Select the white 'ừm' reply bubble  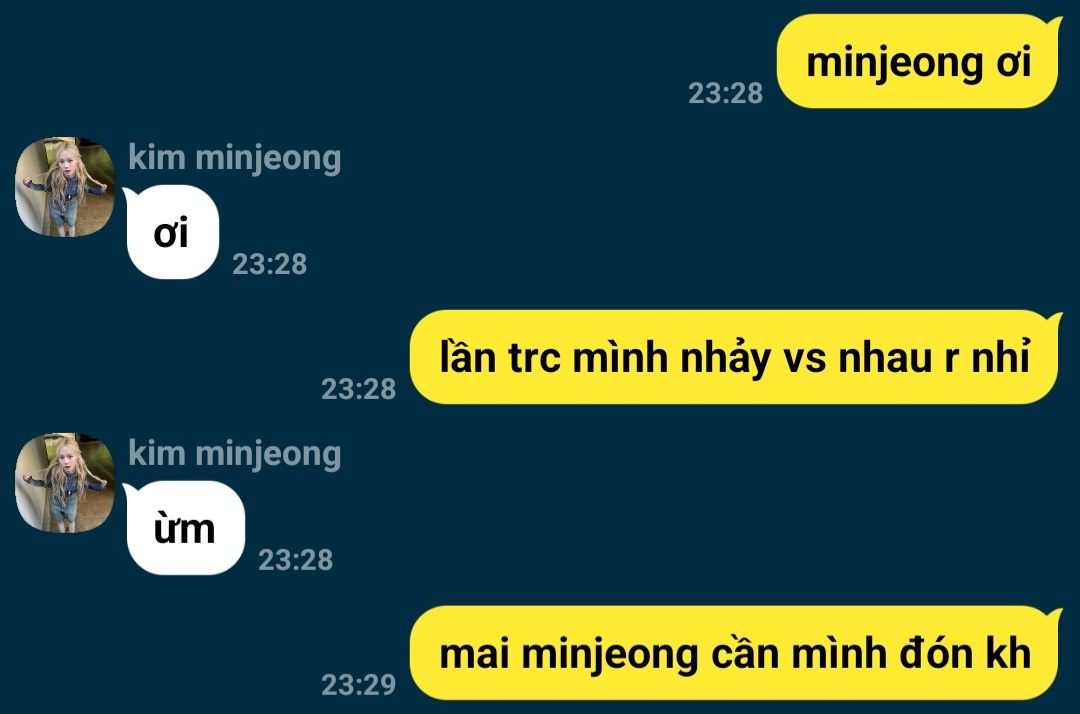[184, 528]
